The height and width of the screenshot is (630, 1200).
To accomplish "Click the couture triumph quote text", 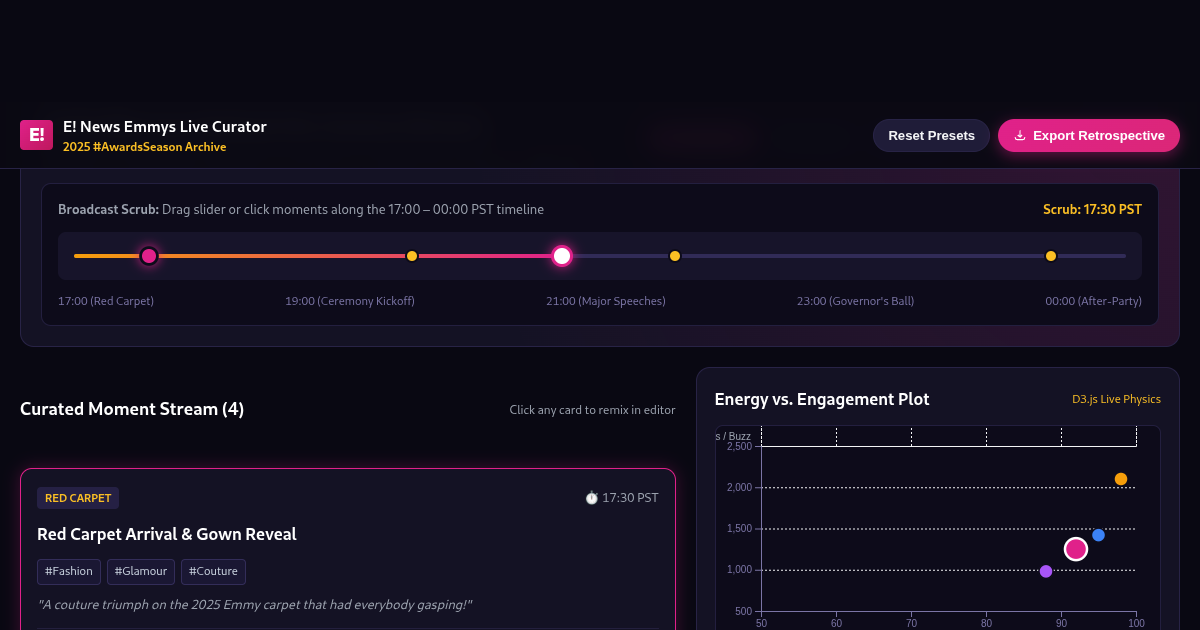I will coord(254,605).
